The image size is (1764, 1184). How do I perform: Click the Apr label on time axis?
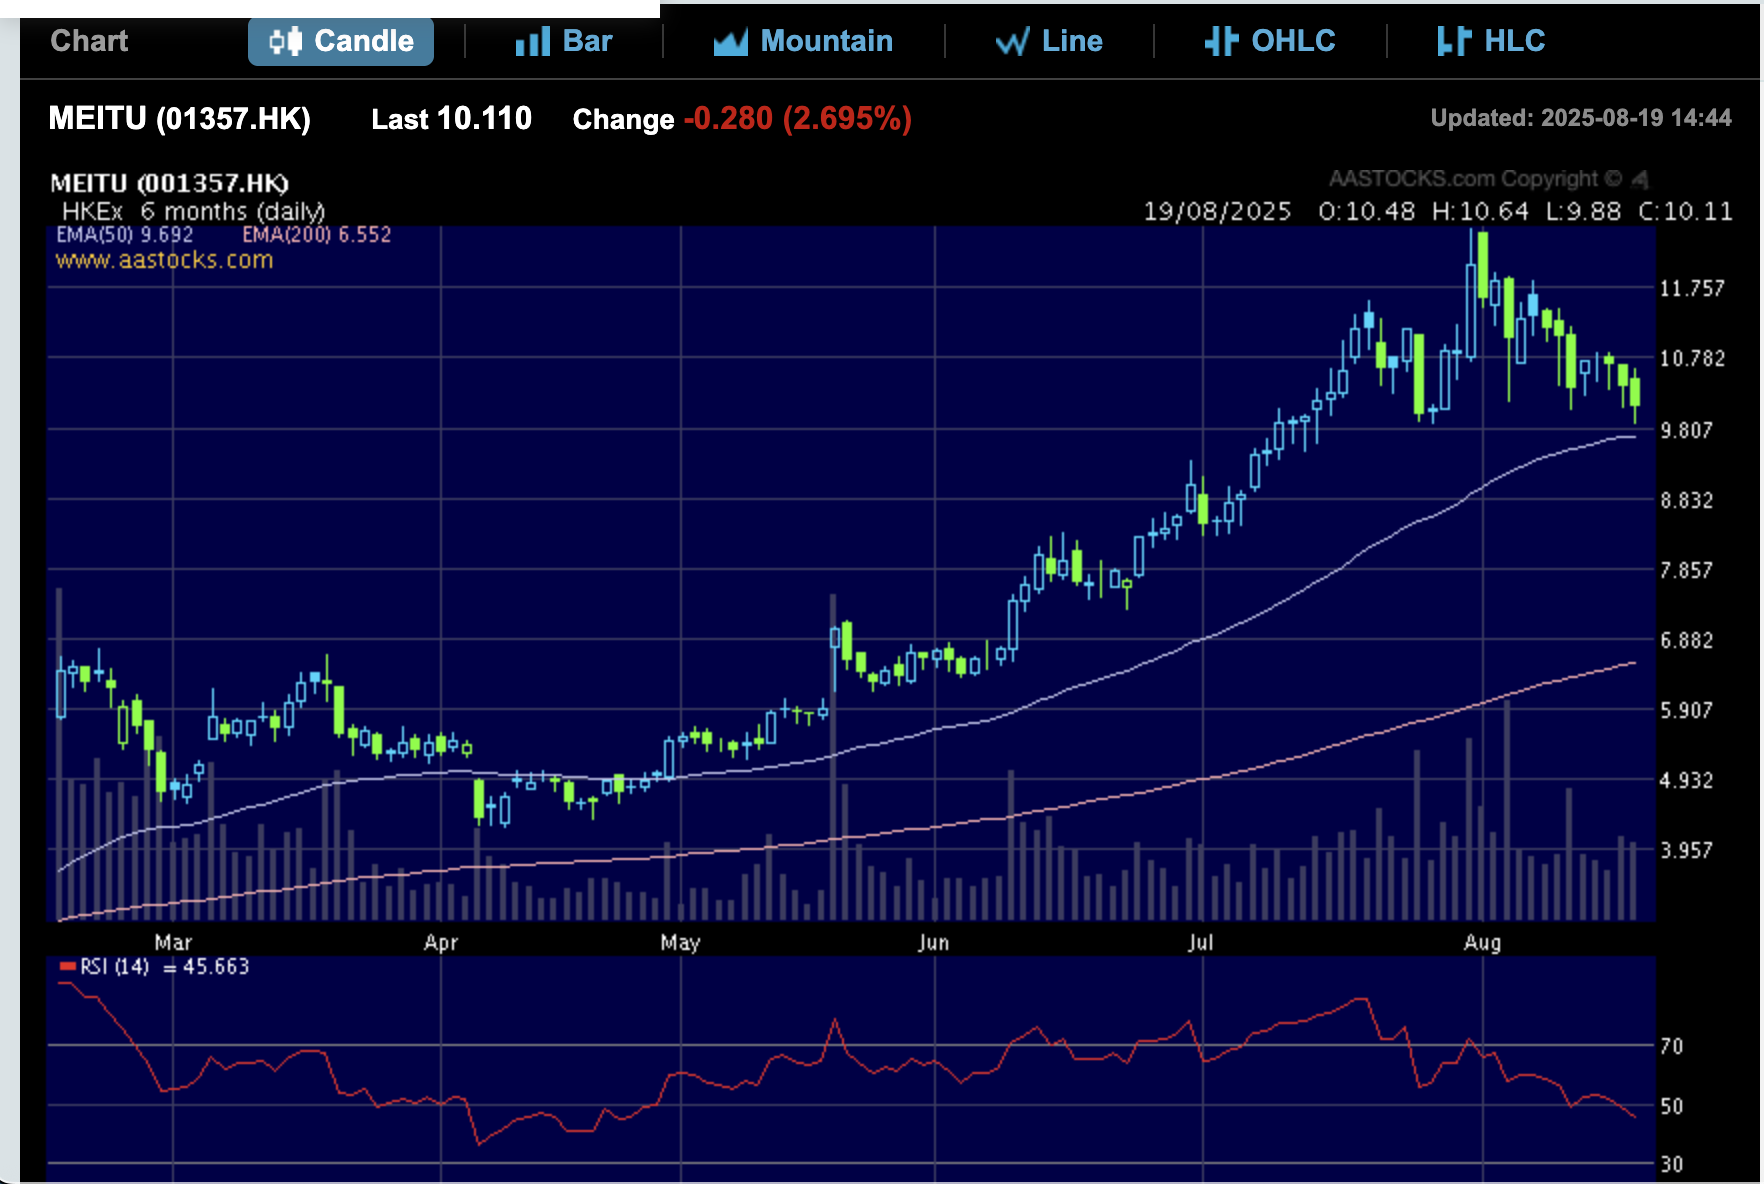[x=441, y=942]
